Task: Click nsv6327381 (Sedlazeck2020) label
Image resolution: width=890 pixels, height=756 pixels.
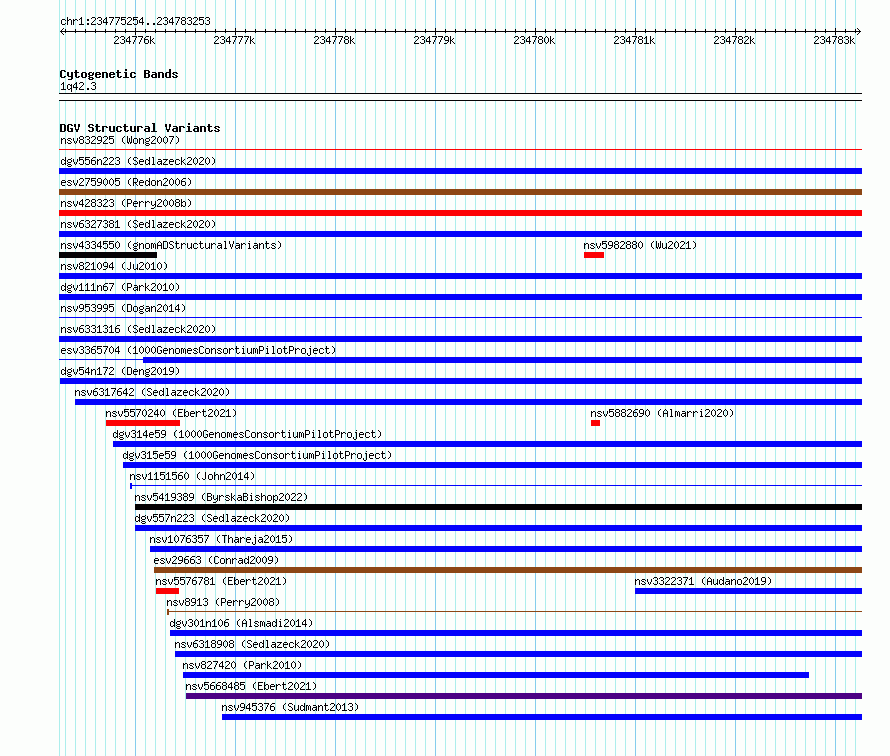Action: coord(138,224)
